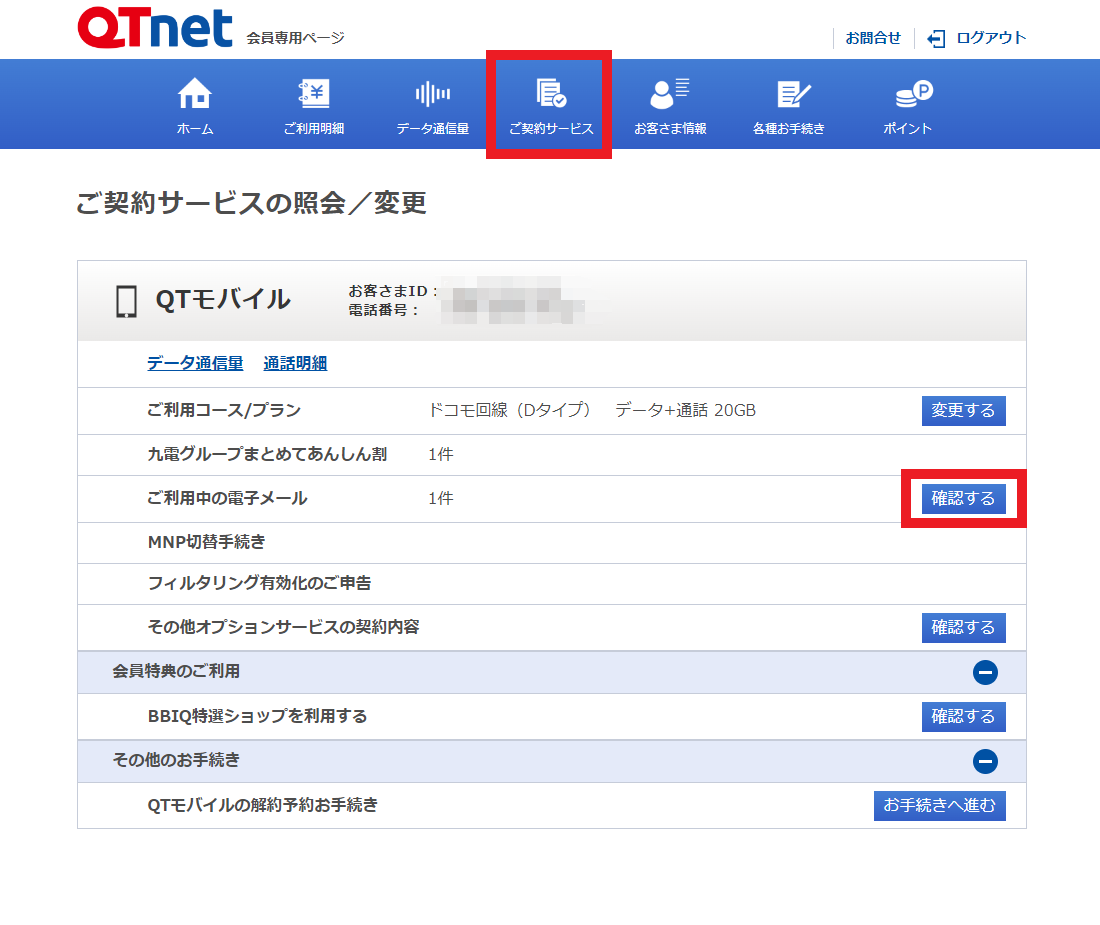Collapse the 会員特典のご利用 section

coord(985,673)
